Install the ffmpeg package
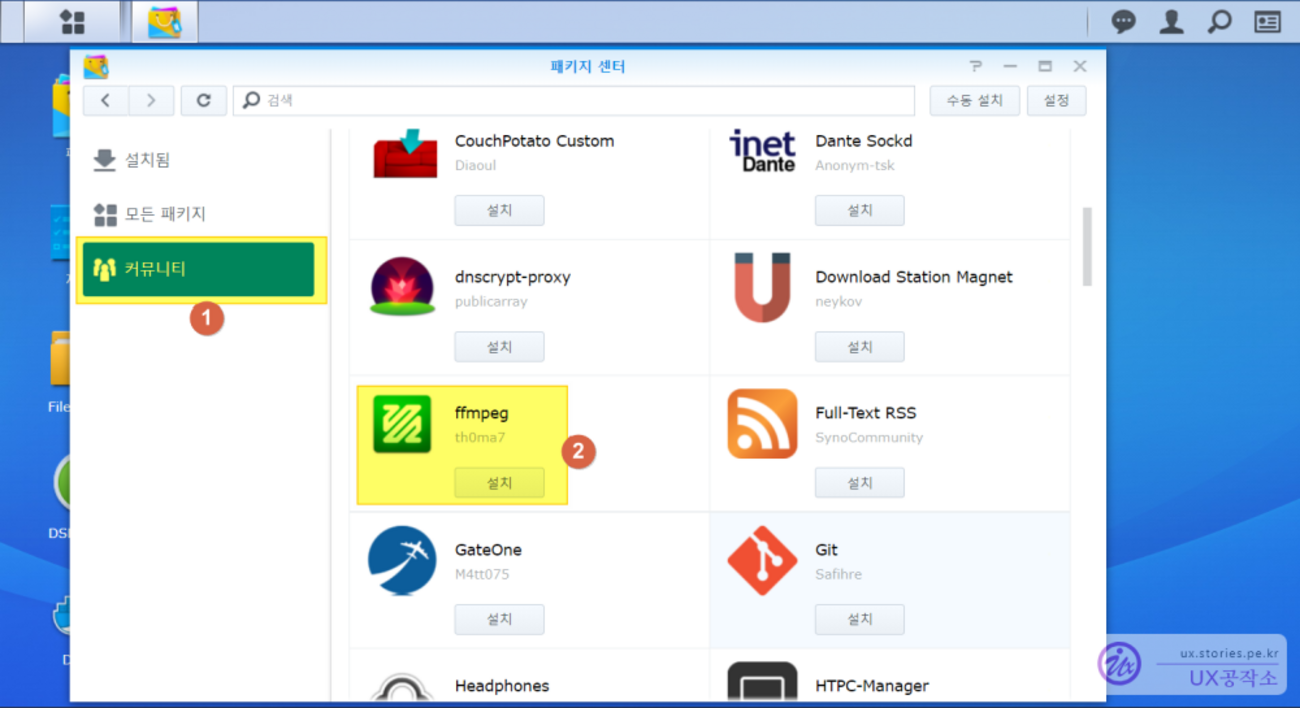The width and height of the screenshot is (1300, 708). [499, 483]
